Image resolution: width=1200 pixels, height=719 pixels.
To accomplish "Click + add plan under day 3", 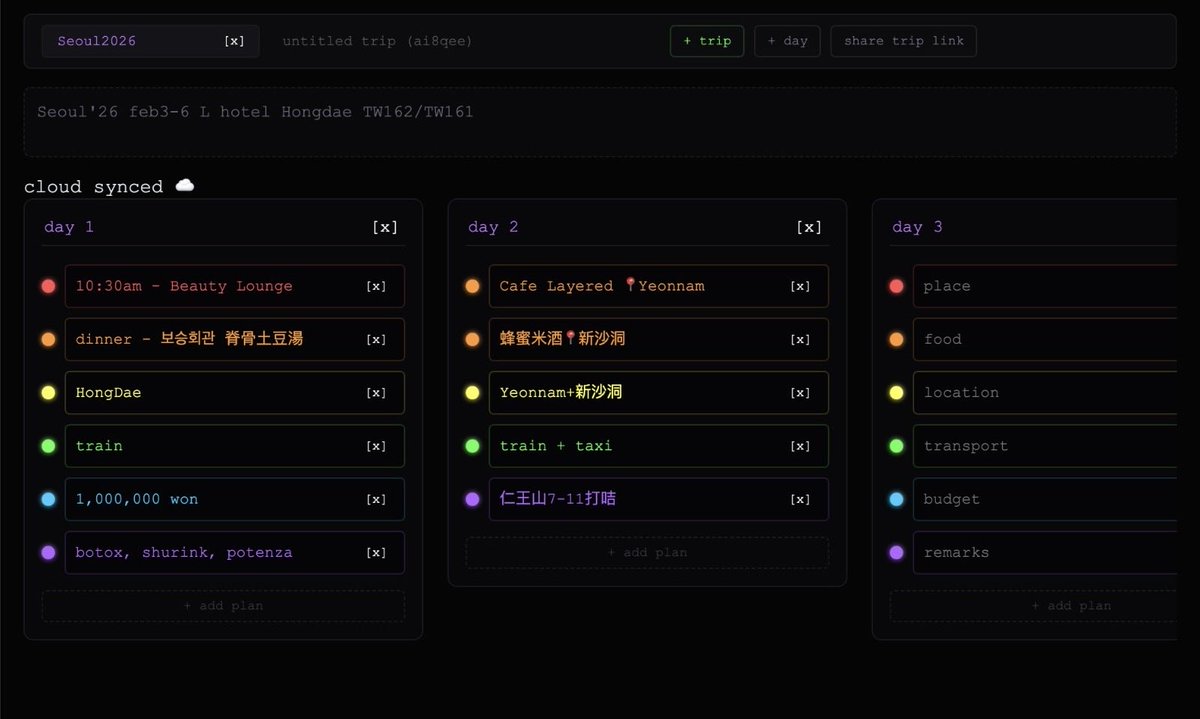I will tap(1033, 606).
